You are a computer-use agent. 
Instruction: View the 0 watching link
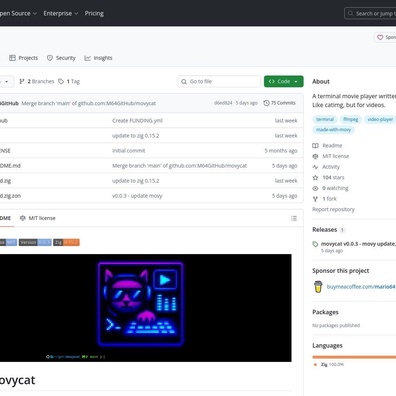[335, 188]
